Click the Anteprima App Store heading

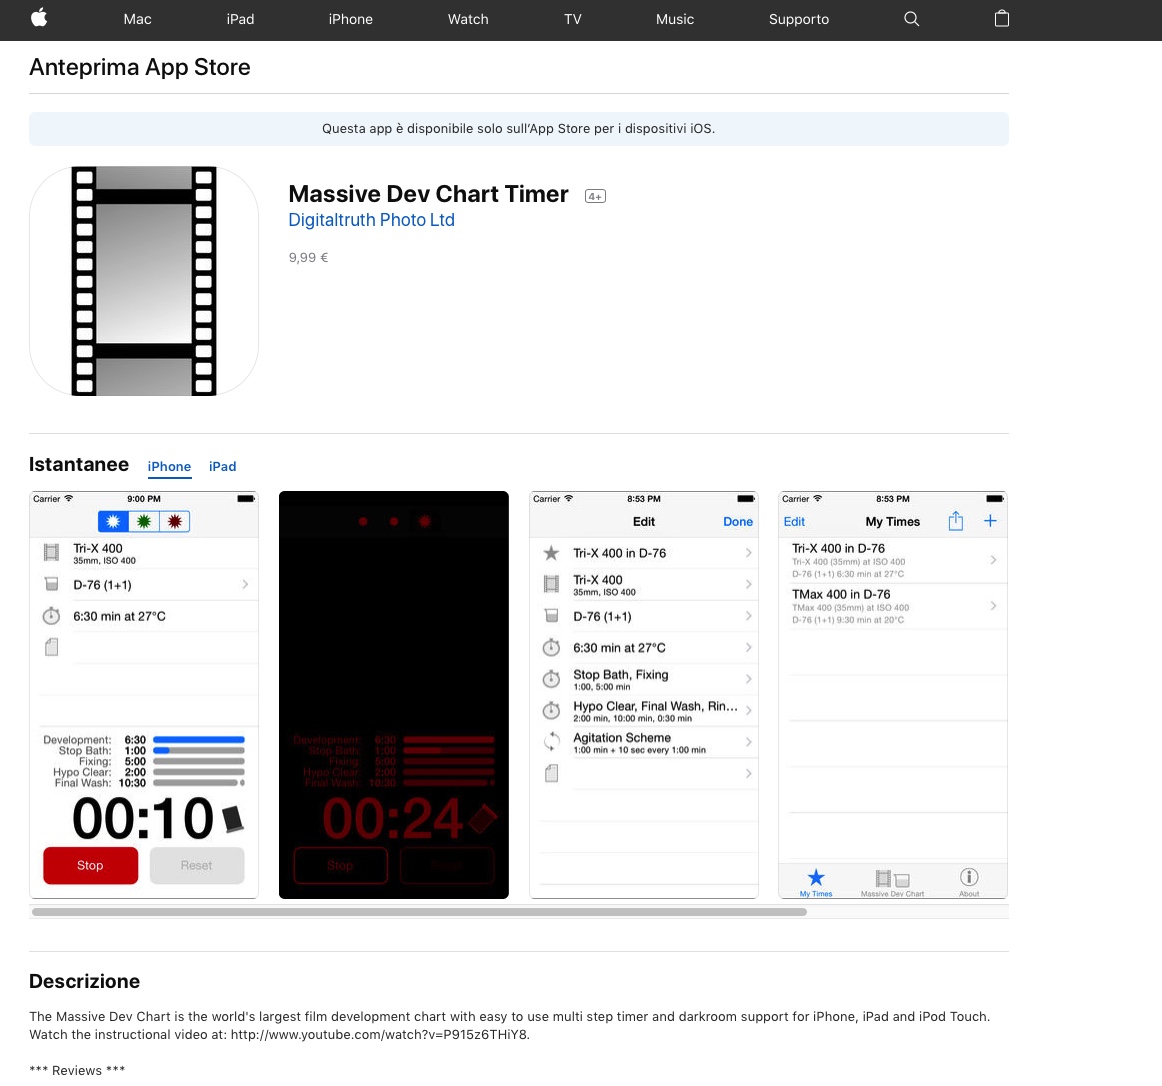[x=139, y=67]
